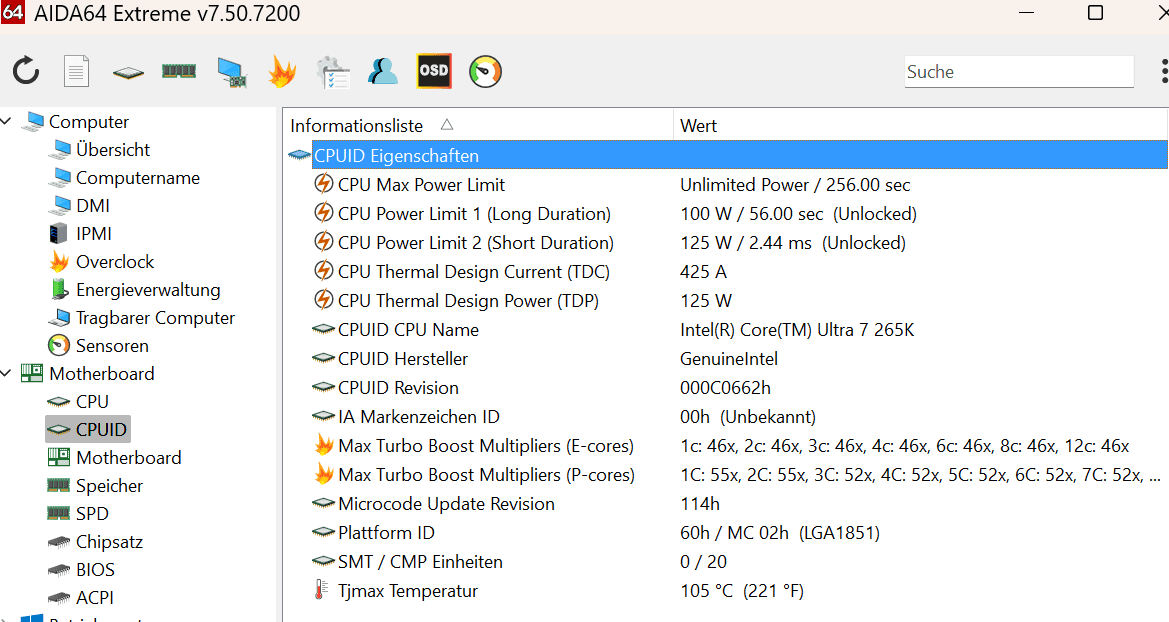Click the CPU chip toolbar icon

coord(127,72)
